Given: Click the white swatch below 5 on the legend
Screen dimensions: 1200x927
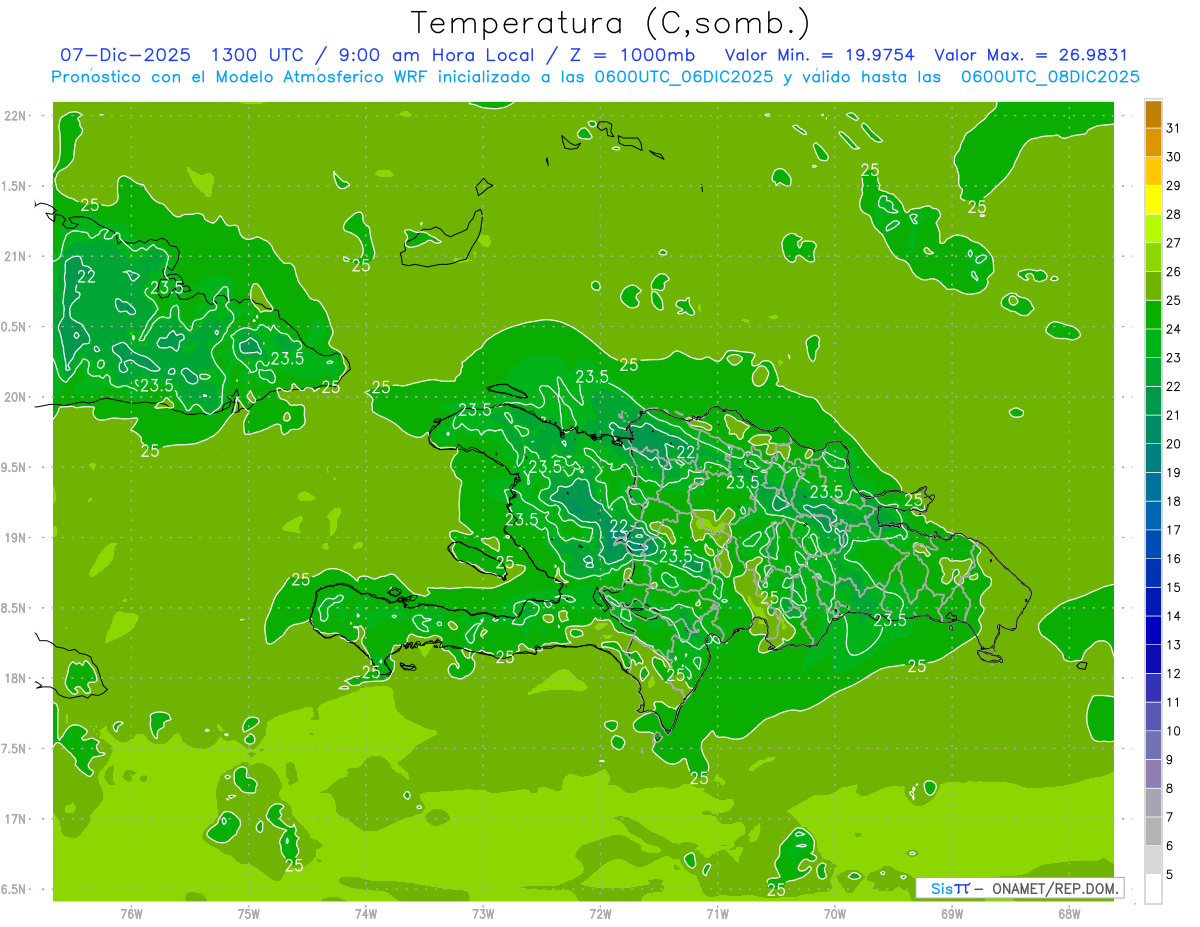Looking at the screenshot, I should coord(1153,889).
